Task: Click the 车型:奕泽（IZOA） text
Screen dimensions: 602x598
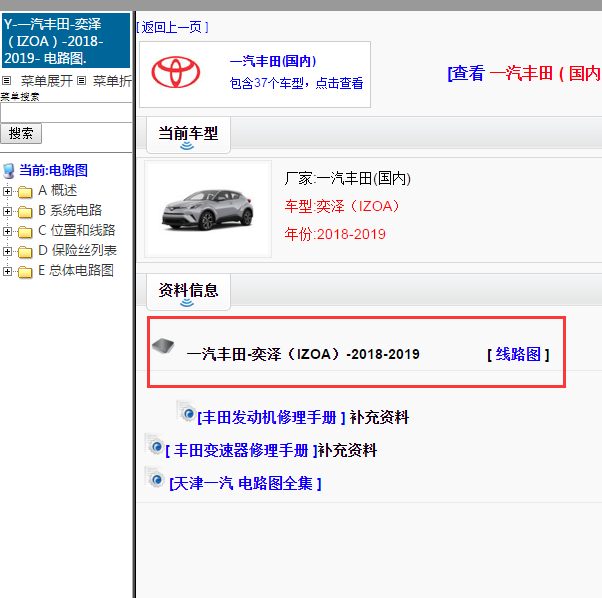Action: point(342,206)
